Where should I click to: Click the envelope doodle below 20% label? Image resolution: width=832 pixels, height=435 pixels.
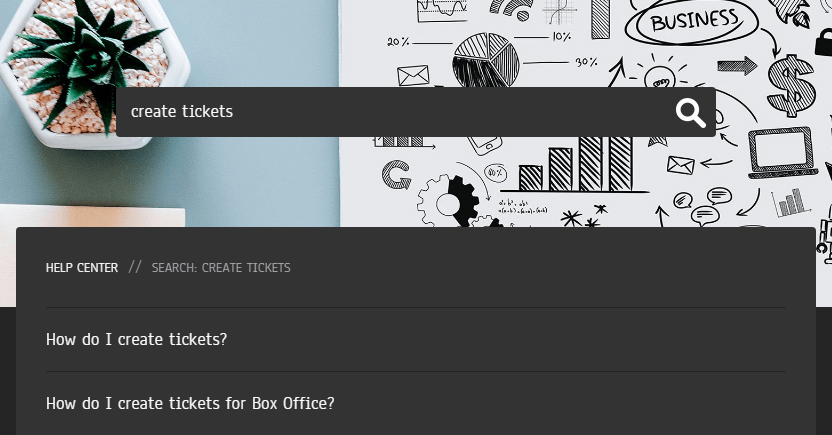(x=413, y=75)
